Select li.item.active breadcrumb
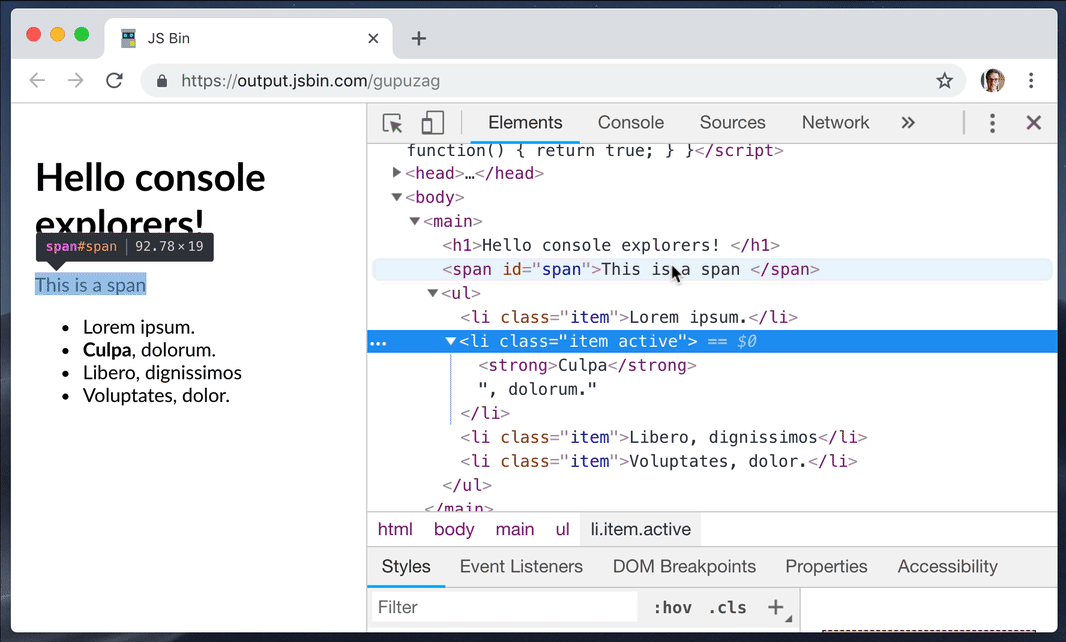The height and width of the screenshot is (642, 1066). [x=640, y=529]
